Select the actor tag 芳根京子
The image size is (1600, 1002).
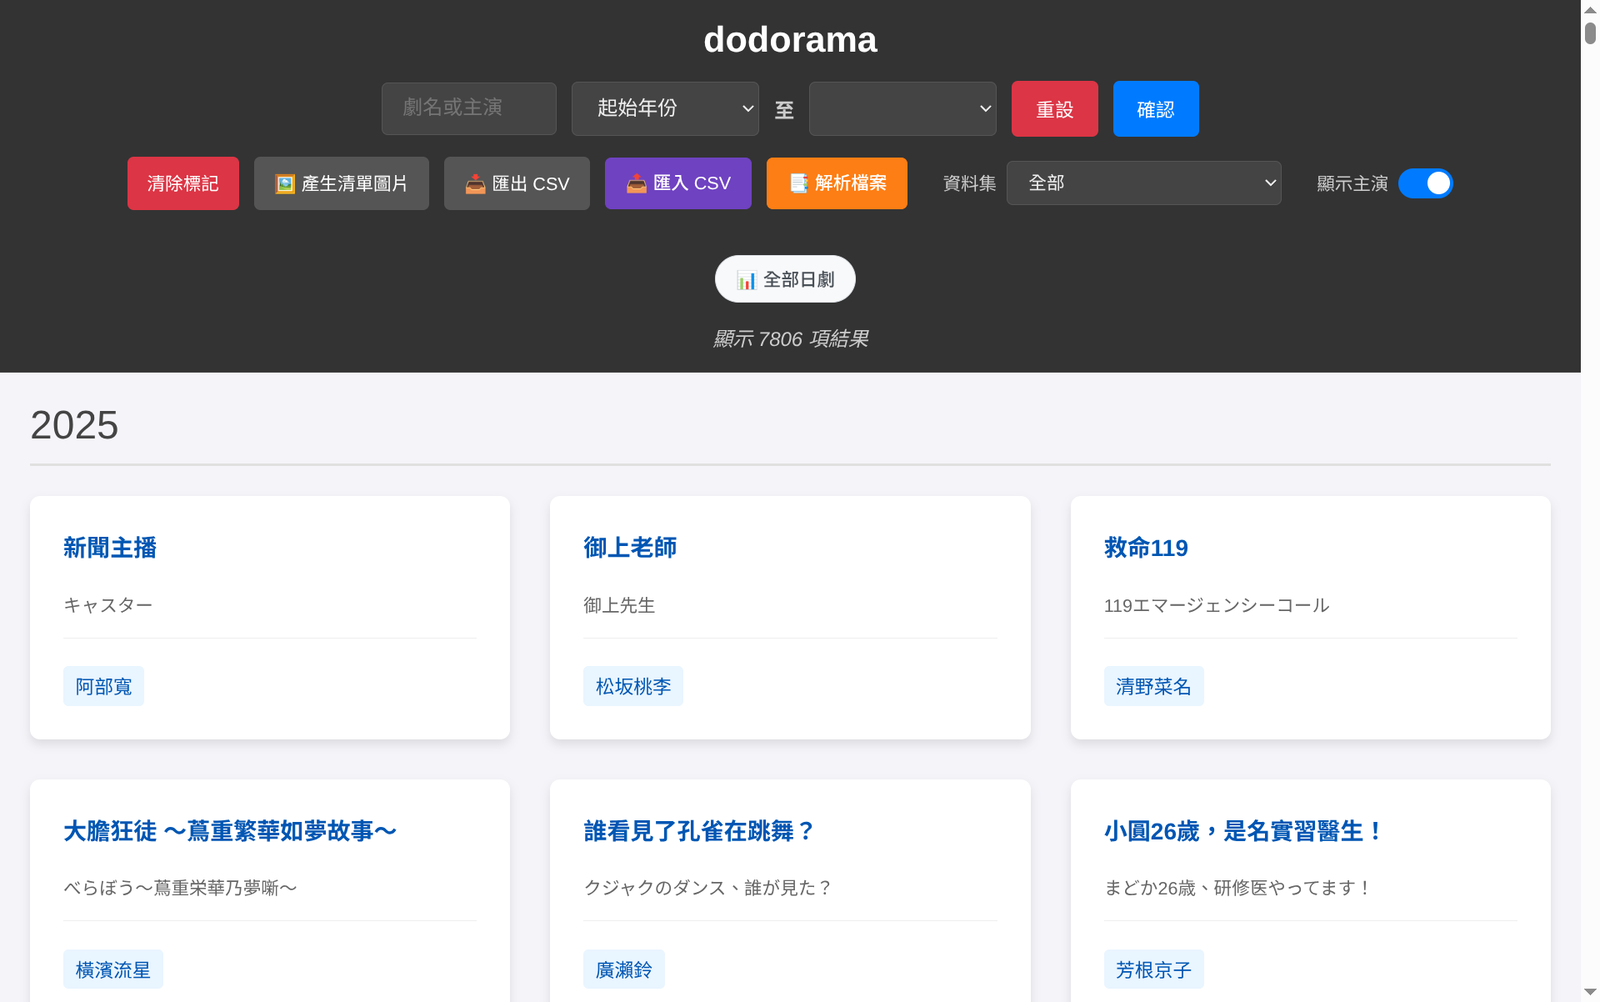(1154, 969)
